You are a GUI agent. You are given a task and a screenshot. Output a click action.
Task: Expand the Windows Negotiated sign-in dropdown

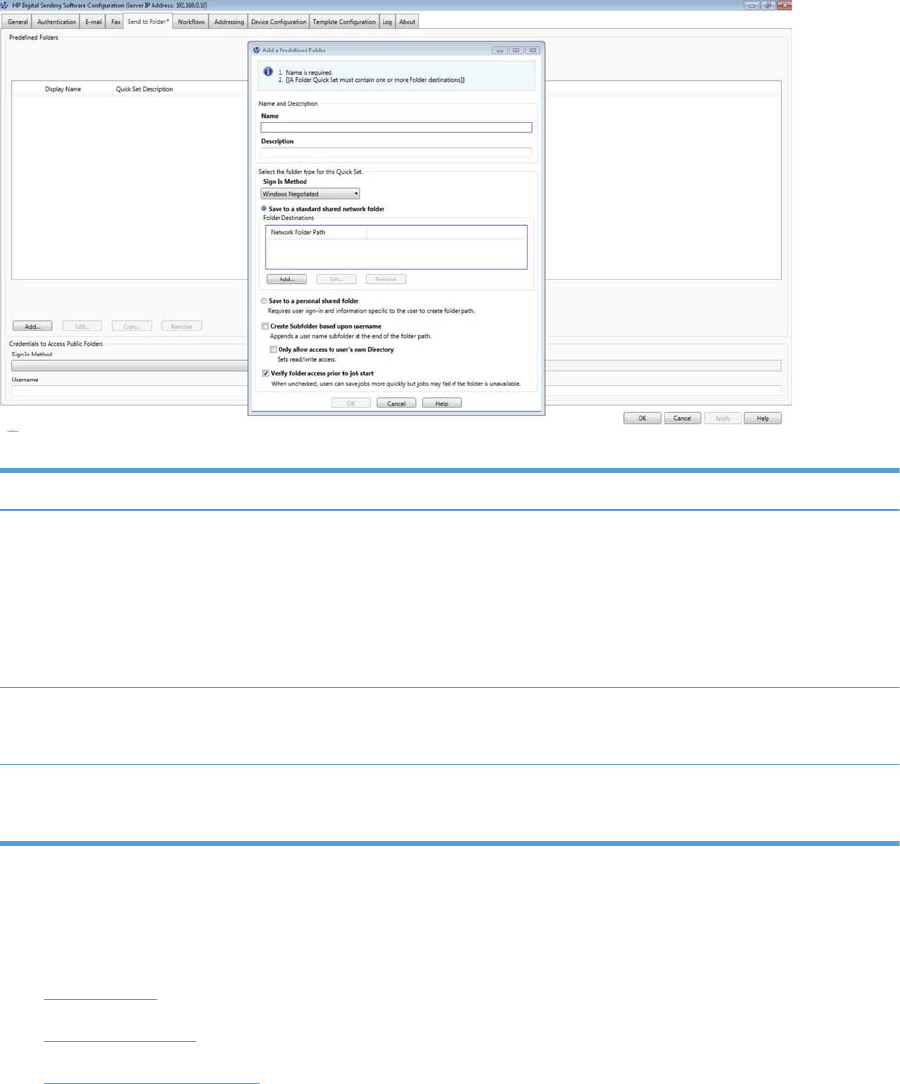310,194
